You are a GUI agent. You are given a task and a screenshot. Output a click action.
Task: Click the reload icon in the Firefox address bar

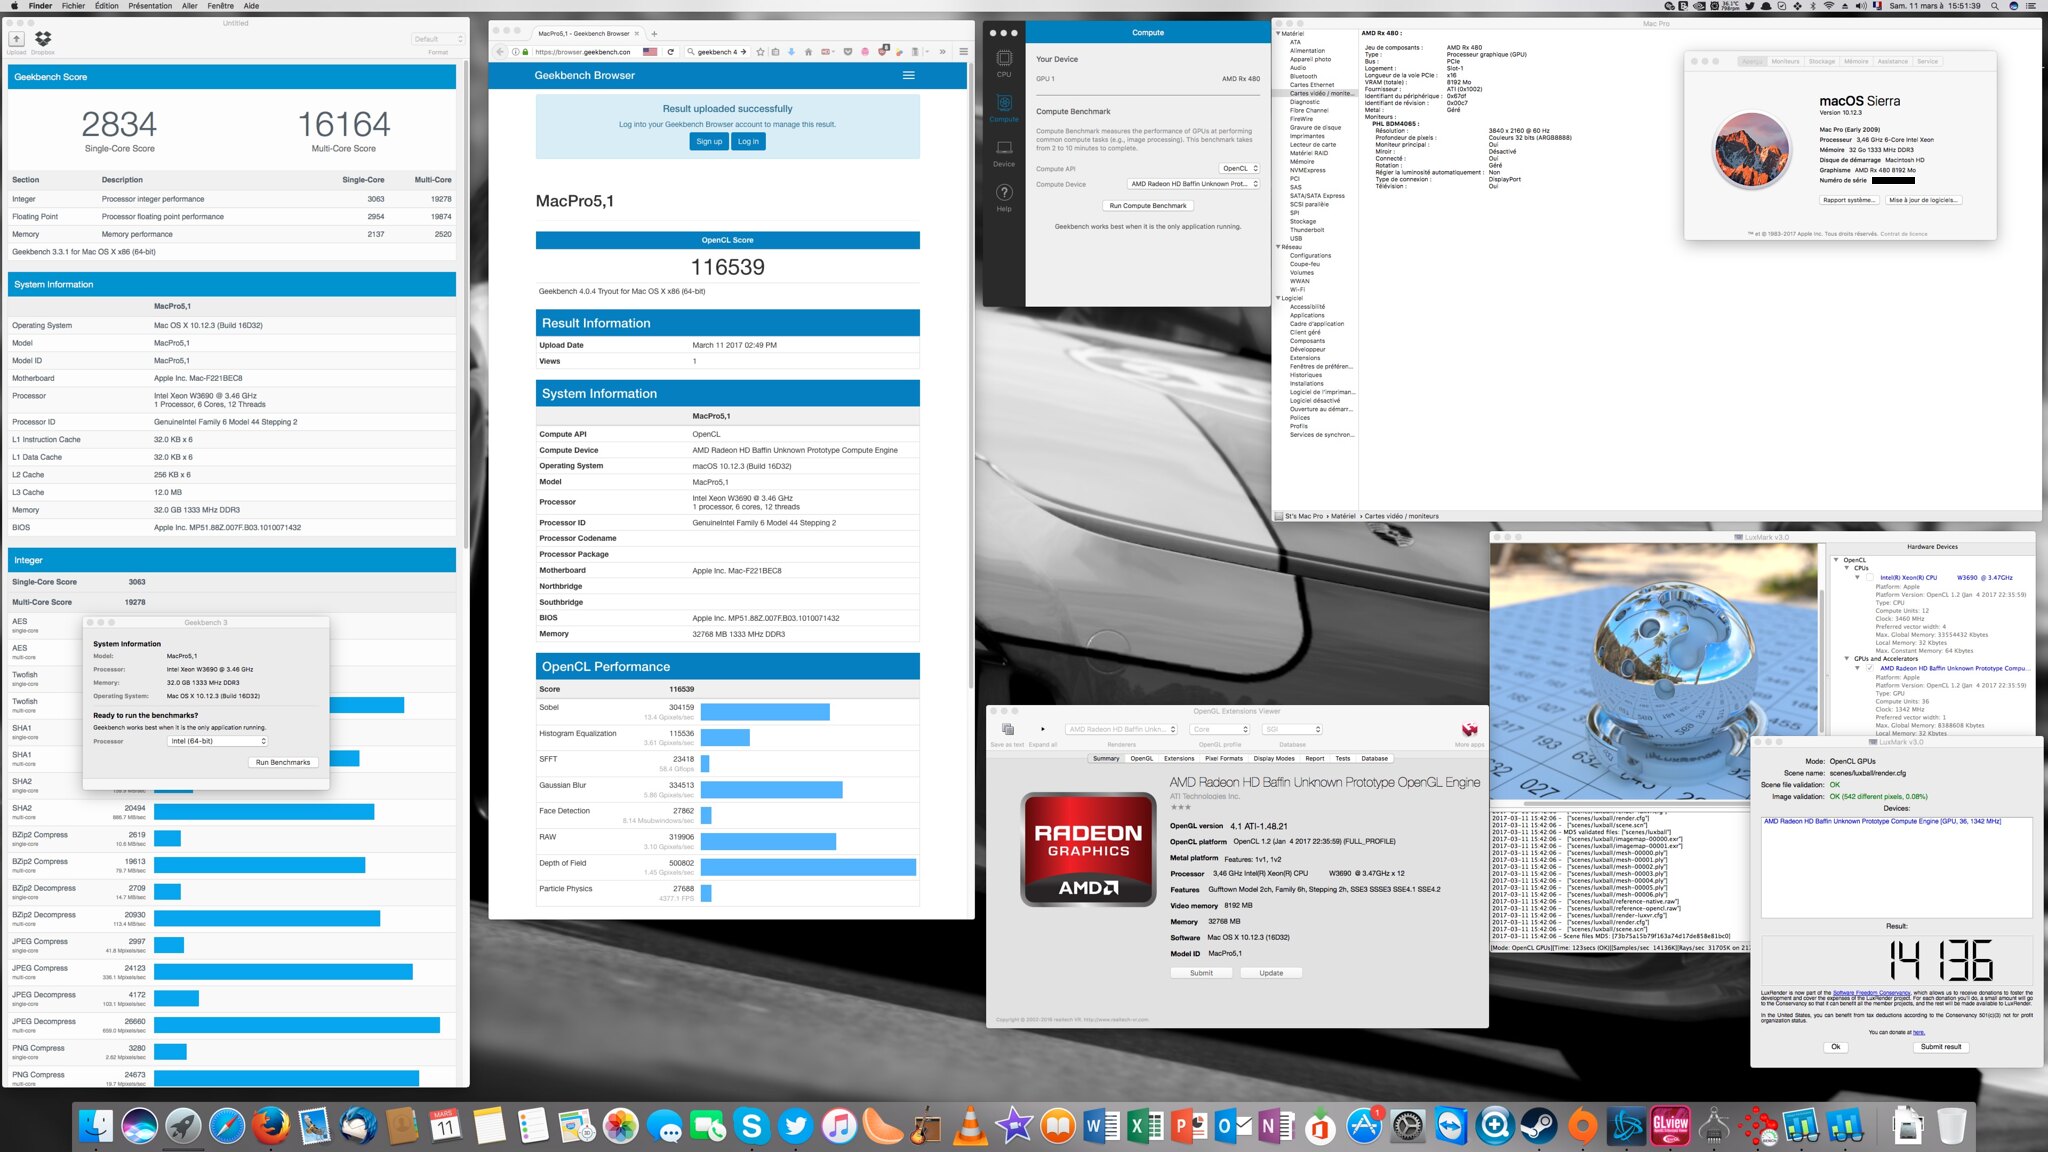[670, 51]
